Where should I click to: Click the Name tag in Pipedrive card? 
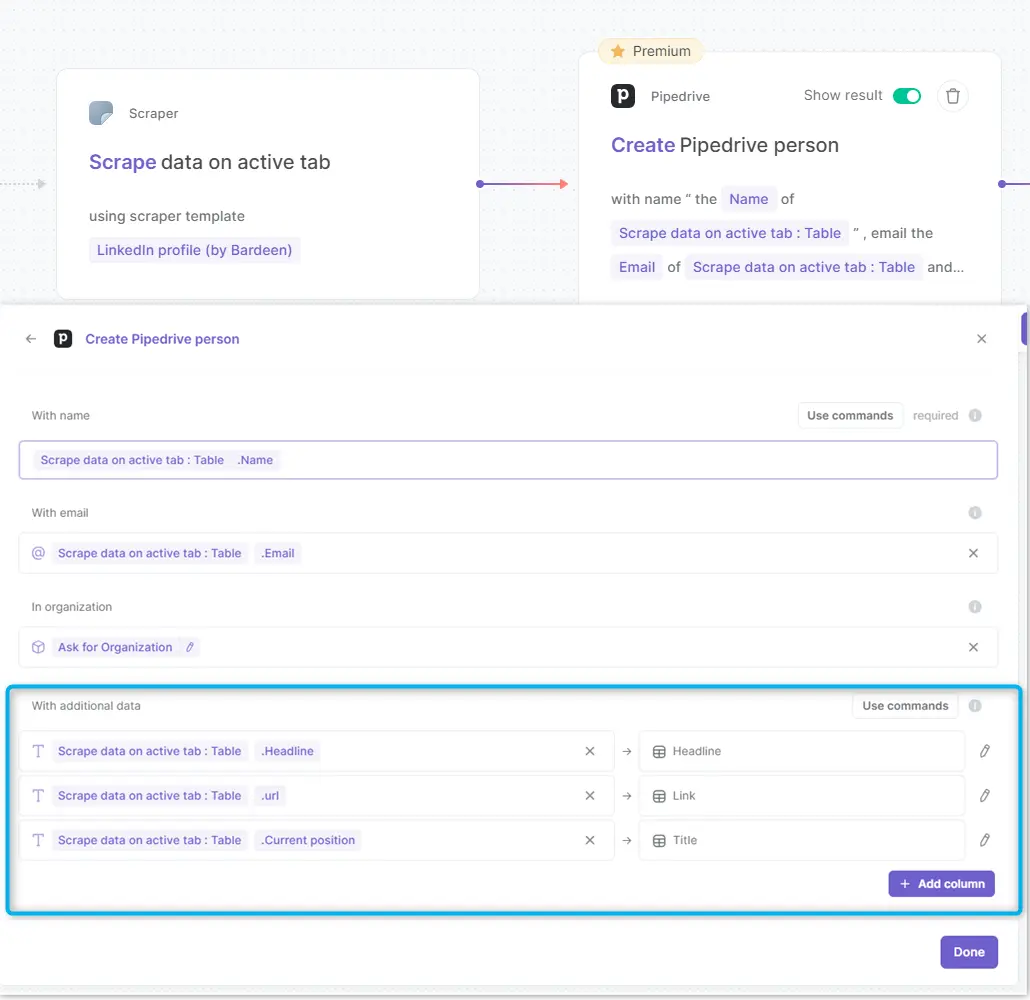(748, 199)
